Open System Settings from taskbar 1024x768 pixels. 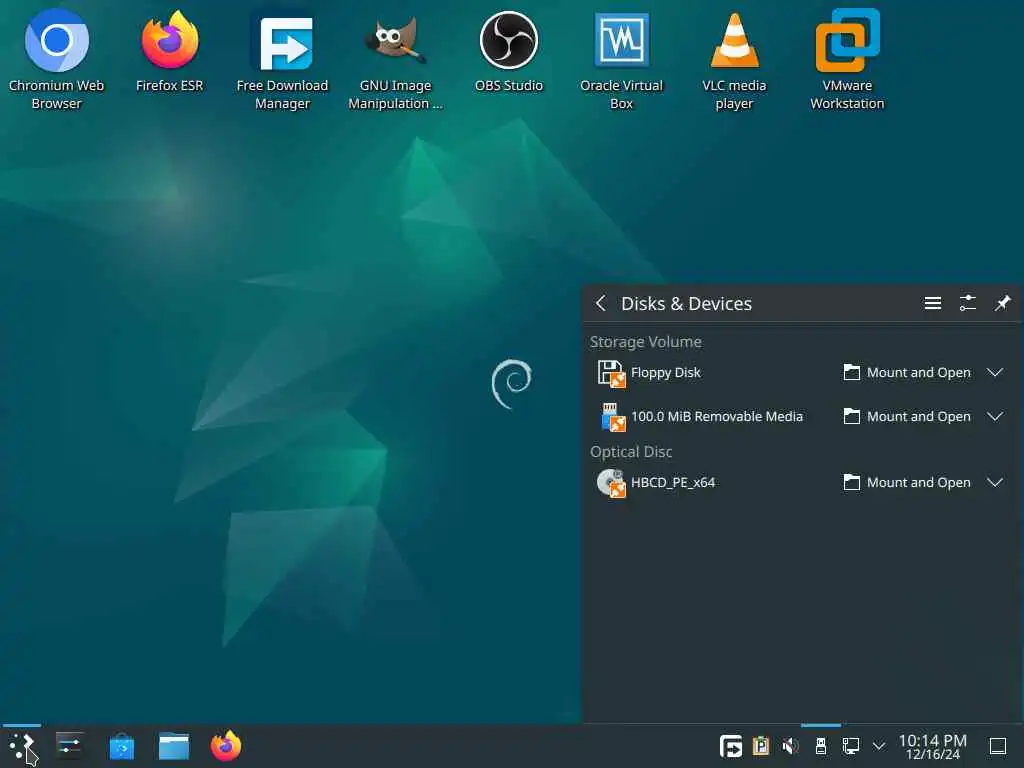[69, 746]
